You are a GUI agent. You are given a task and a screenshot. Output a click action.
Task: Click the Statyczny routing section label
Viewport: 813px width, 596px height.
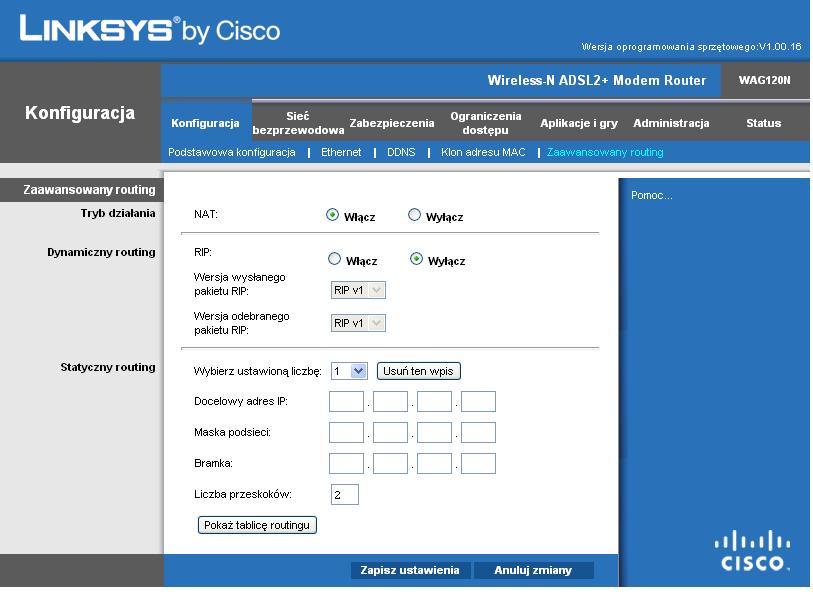click(x=108, y=367)
